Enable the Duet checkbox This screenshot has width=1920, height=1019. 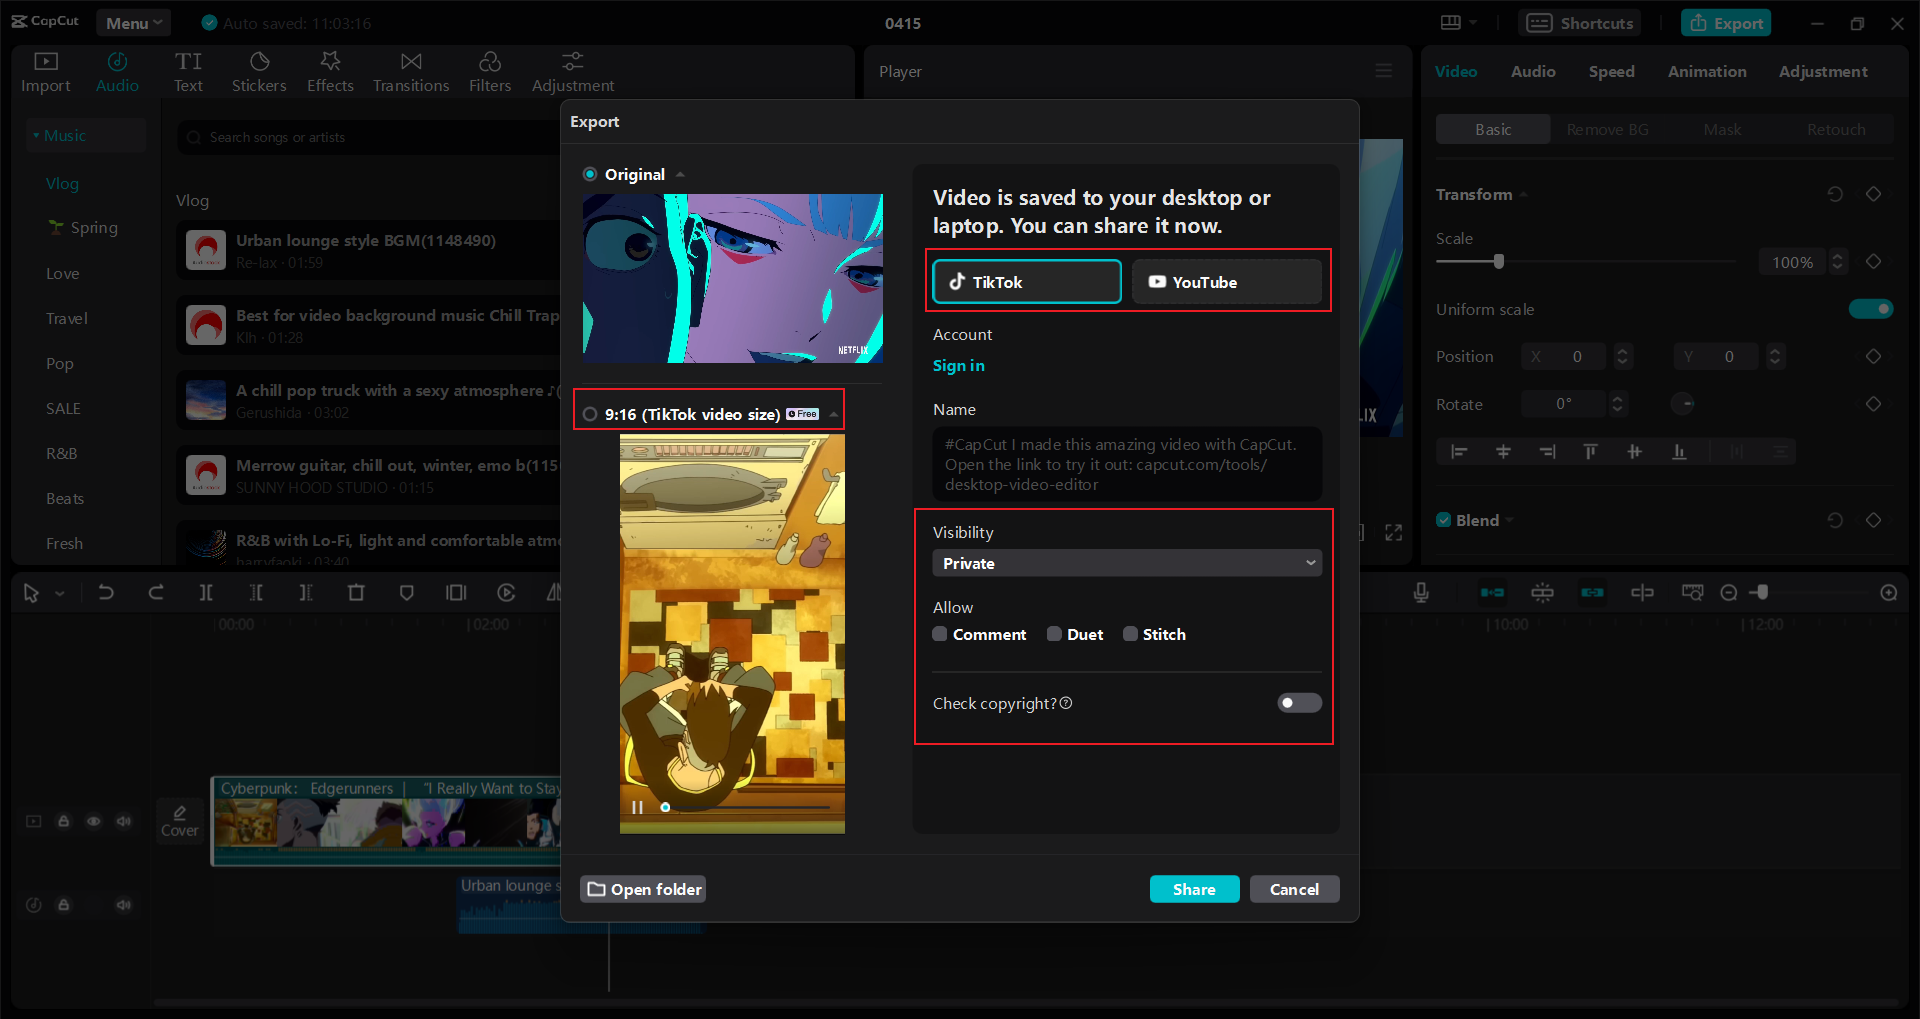pyautogui.click(x=1054, y=634)
